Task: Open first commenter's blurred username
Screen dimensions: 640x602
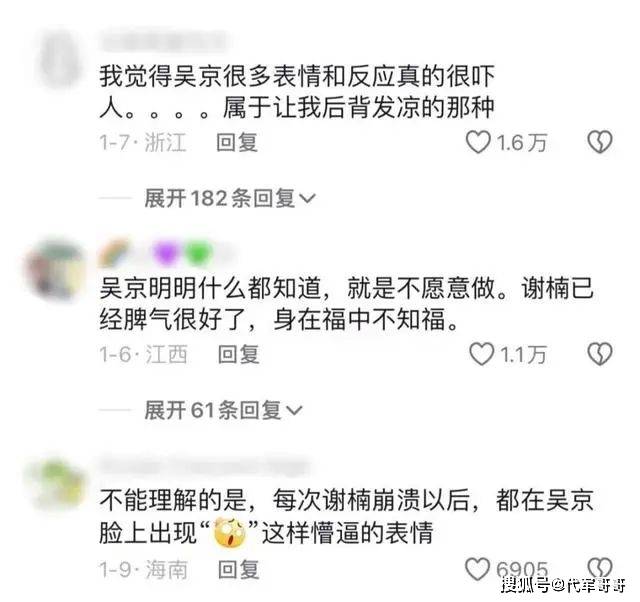Action: 163,41
